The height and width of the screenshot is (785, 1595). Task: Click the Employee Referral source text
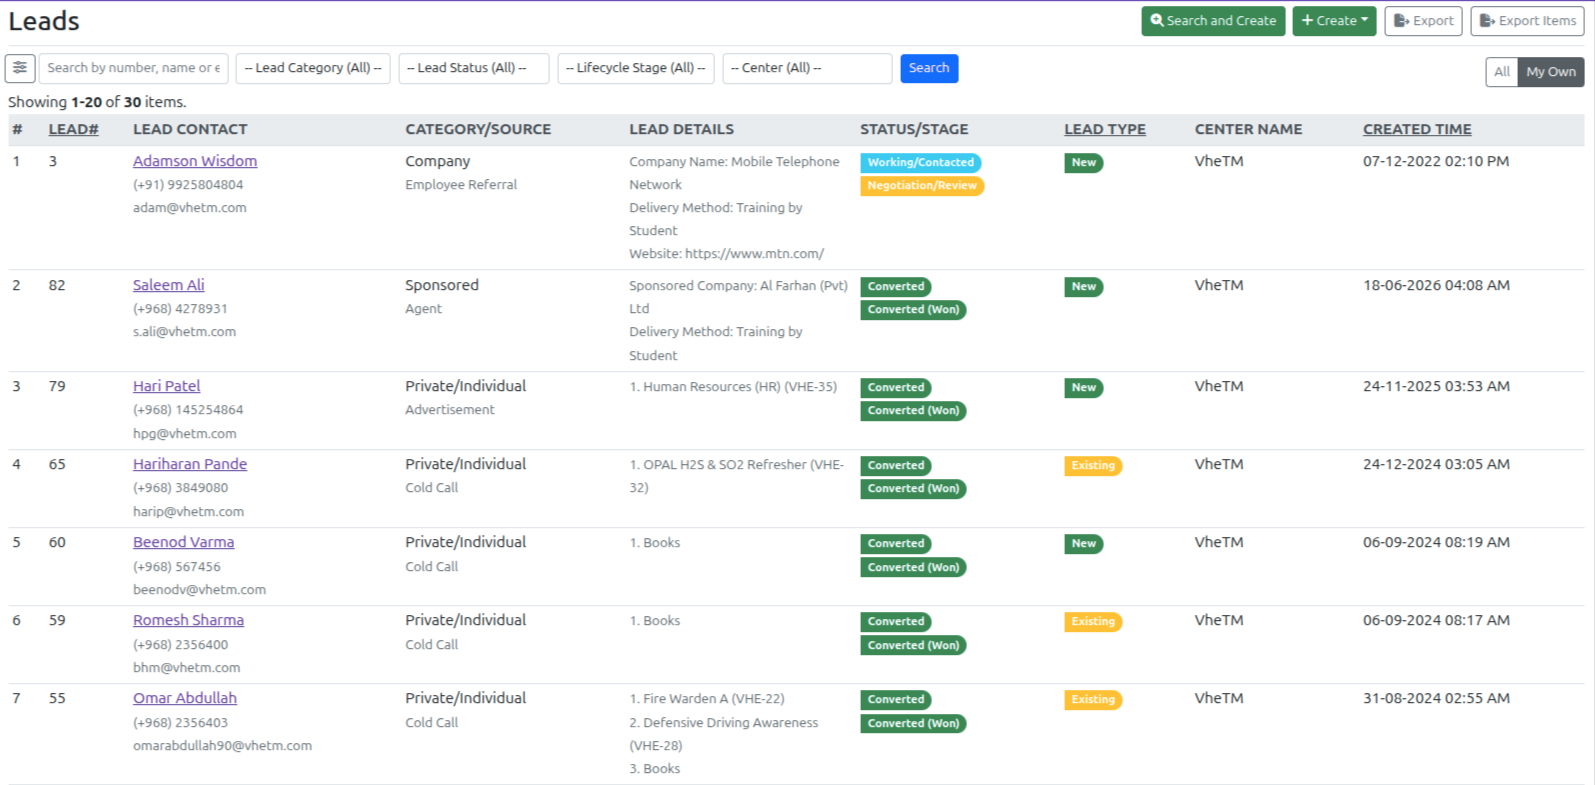tap(461, 185)
